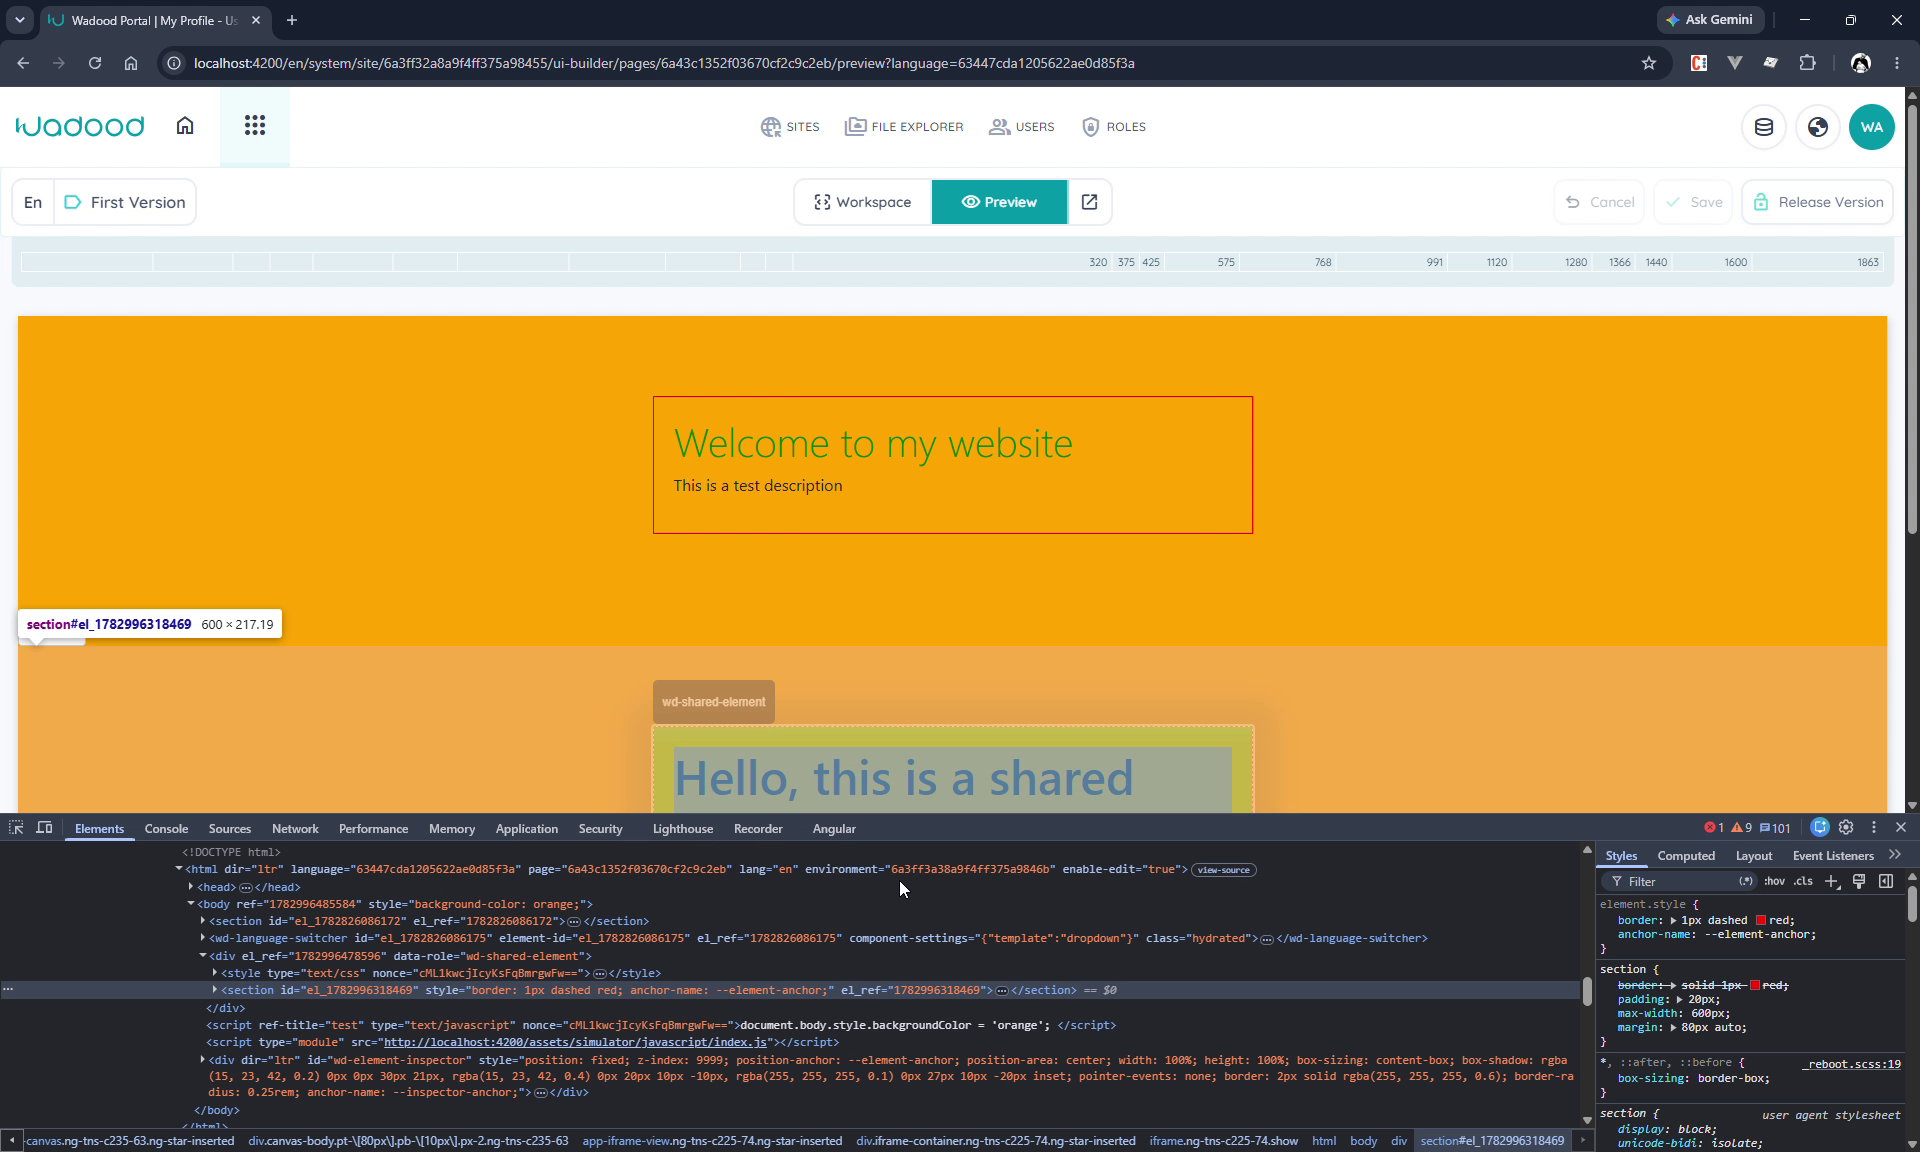
Task: Open the ROLES section
Action: pos(1114,127)
